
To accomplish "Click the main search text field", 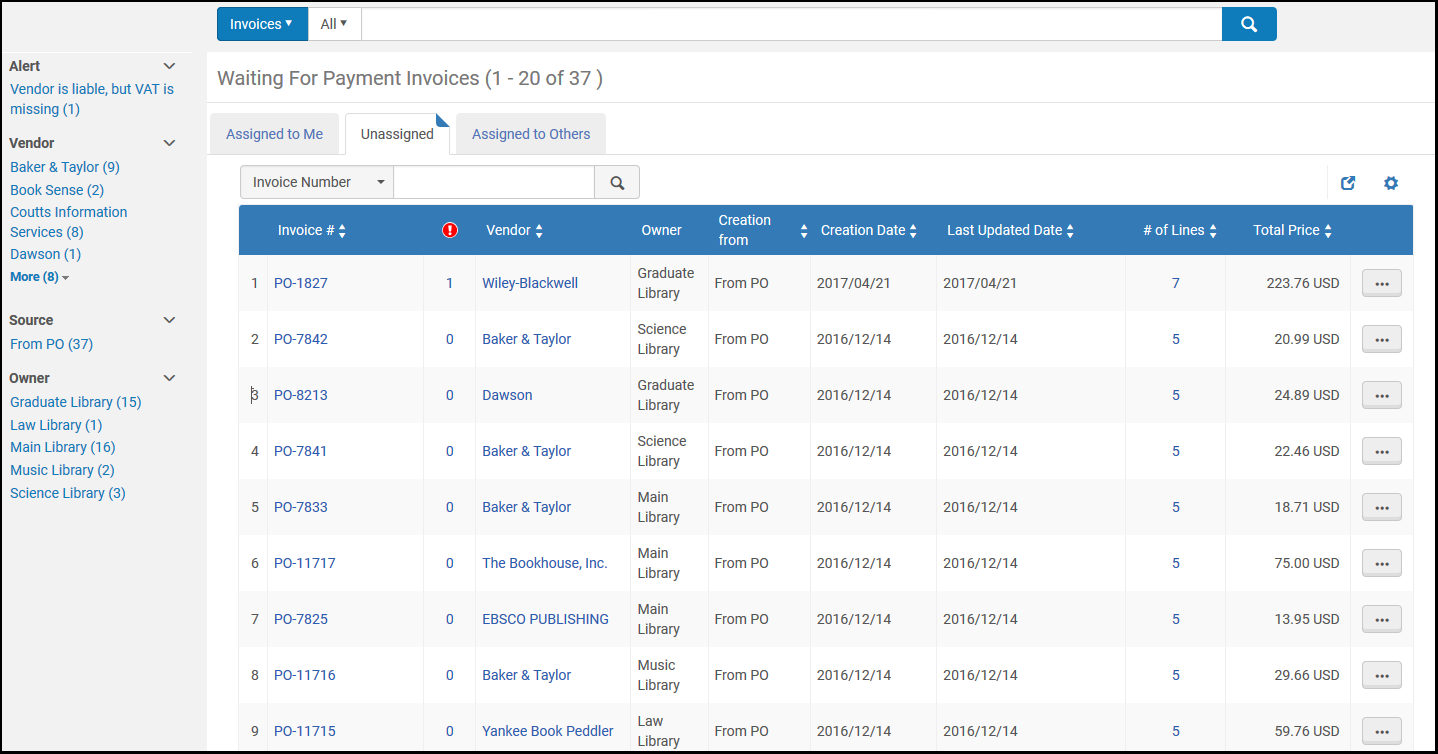I will tap(791, 24).
